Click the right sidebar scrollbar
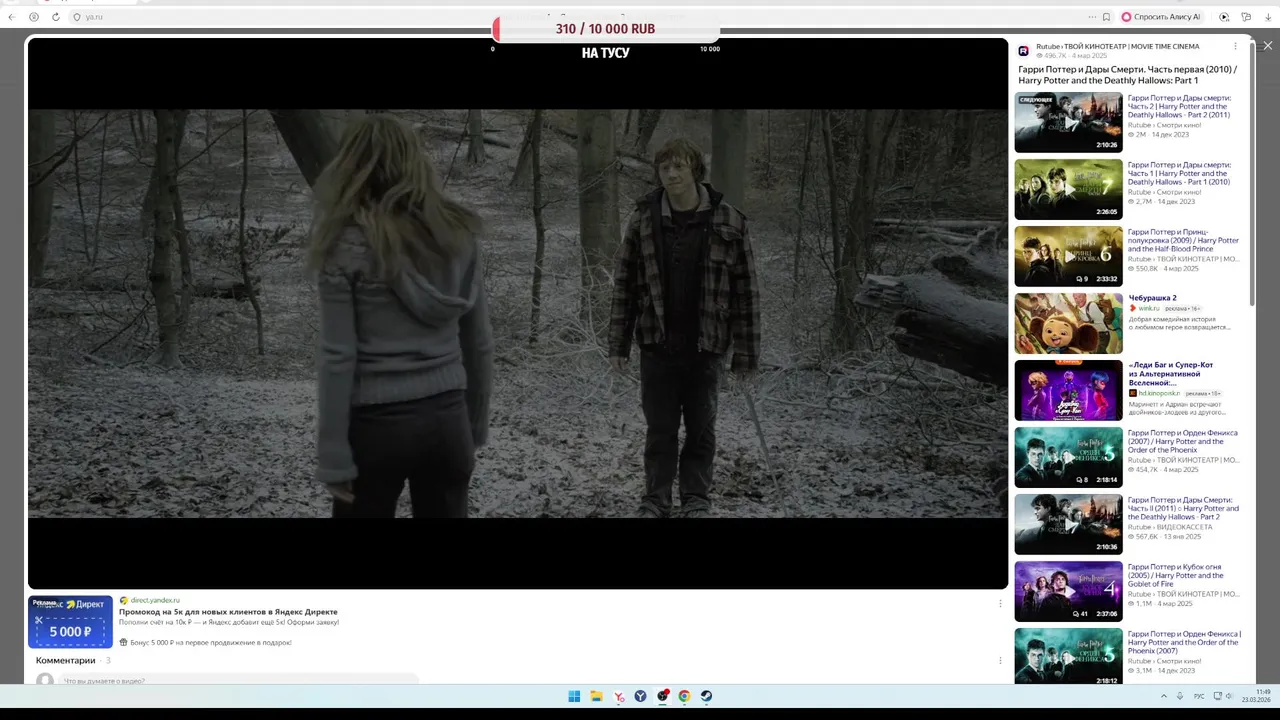Screen dimensions: 1280x720 [1251, 173]
